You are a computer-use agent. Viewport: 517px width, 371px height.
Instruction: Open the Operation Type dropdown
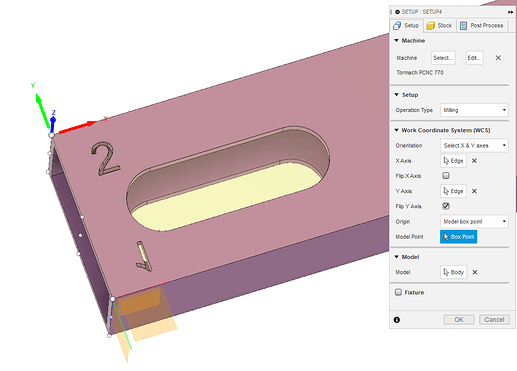point(474,110)
